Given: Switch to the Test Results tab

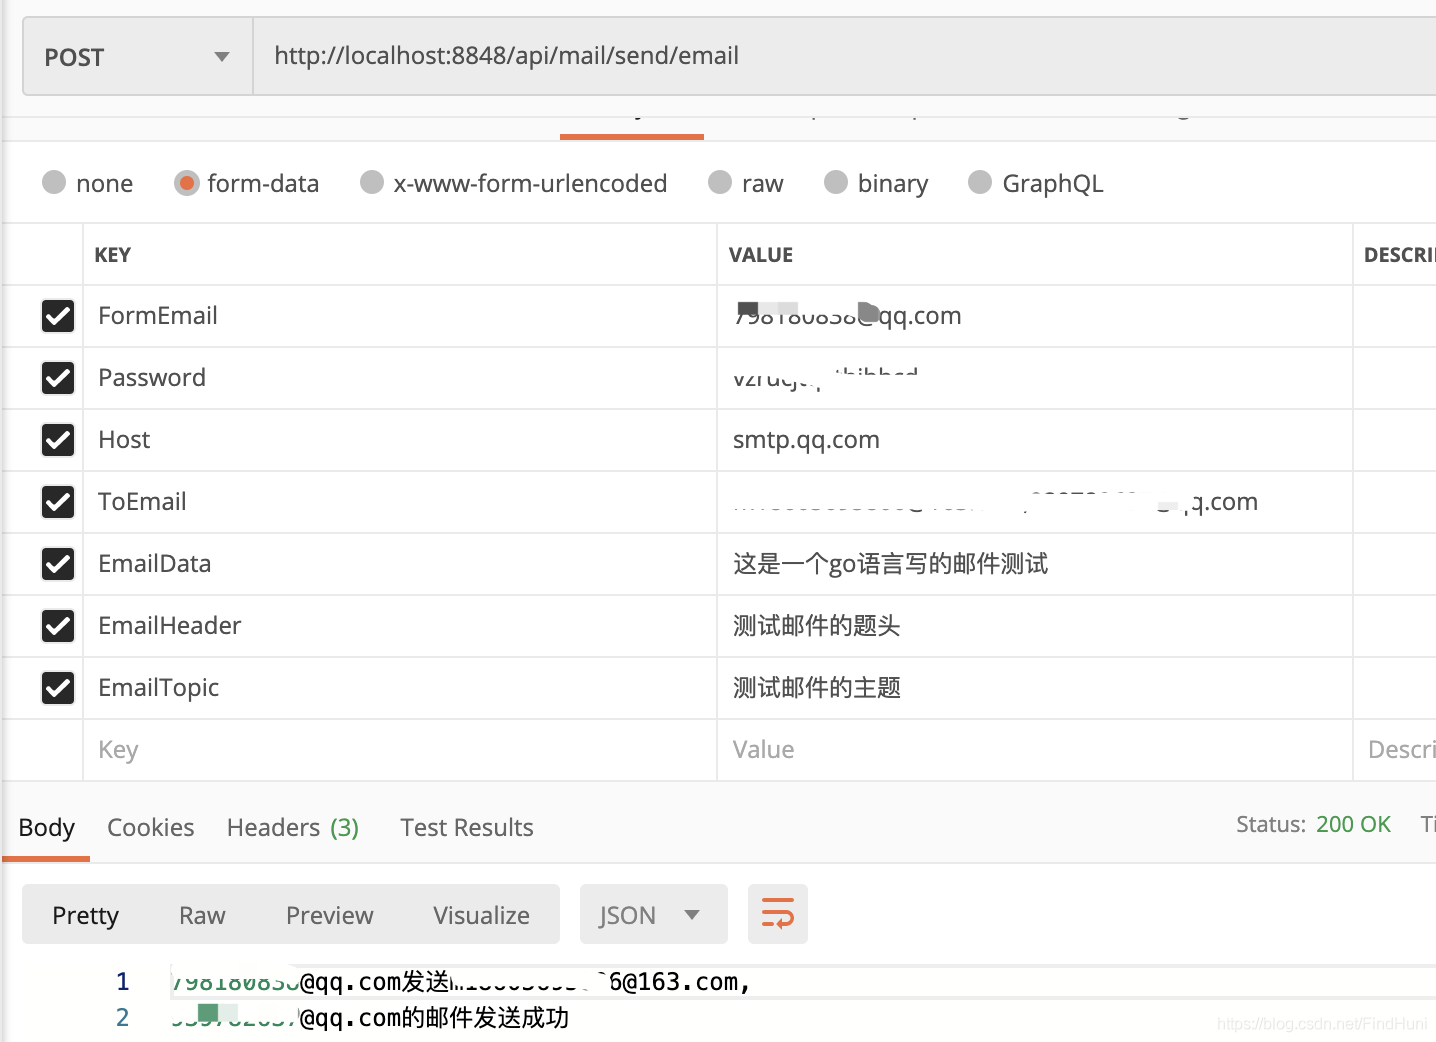Looking at the screenshot, I should [x=466, y=827].
